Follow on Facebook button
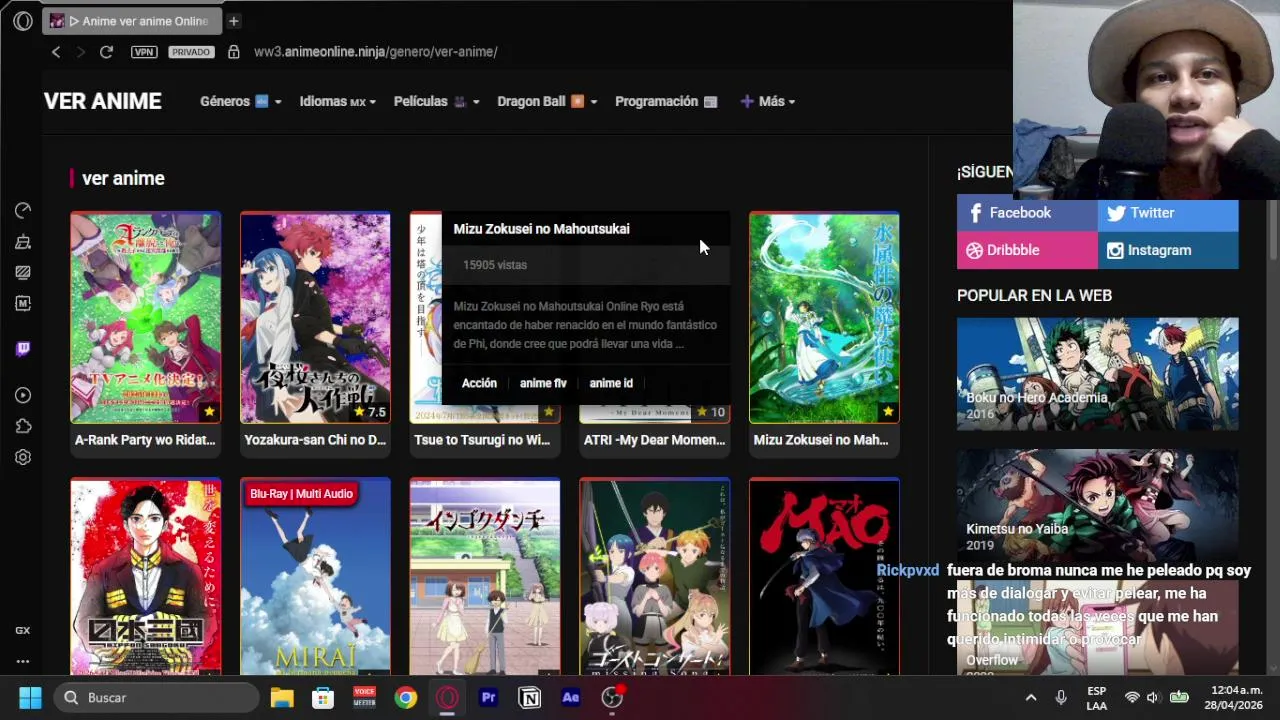This screenshot has height=720, width=1280. (1027, 213)
